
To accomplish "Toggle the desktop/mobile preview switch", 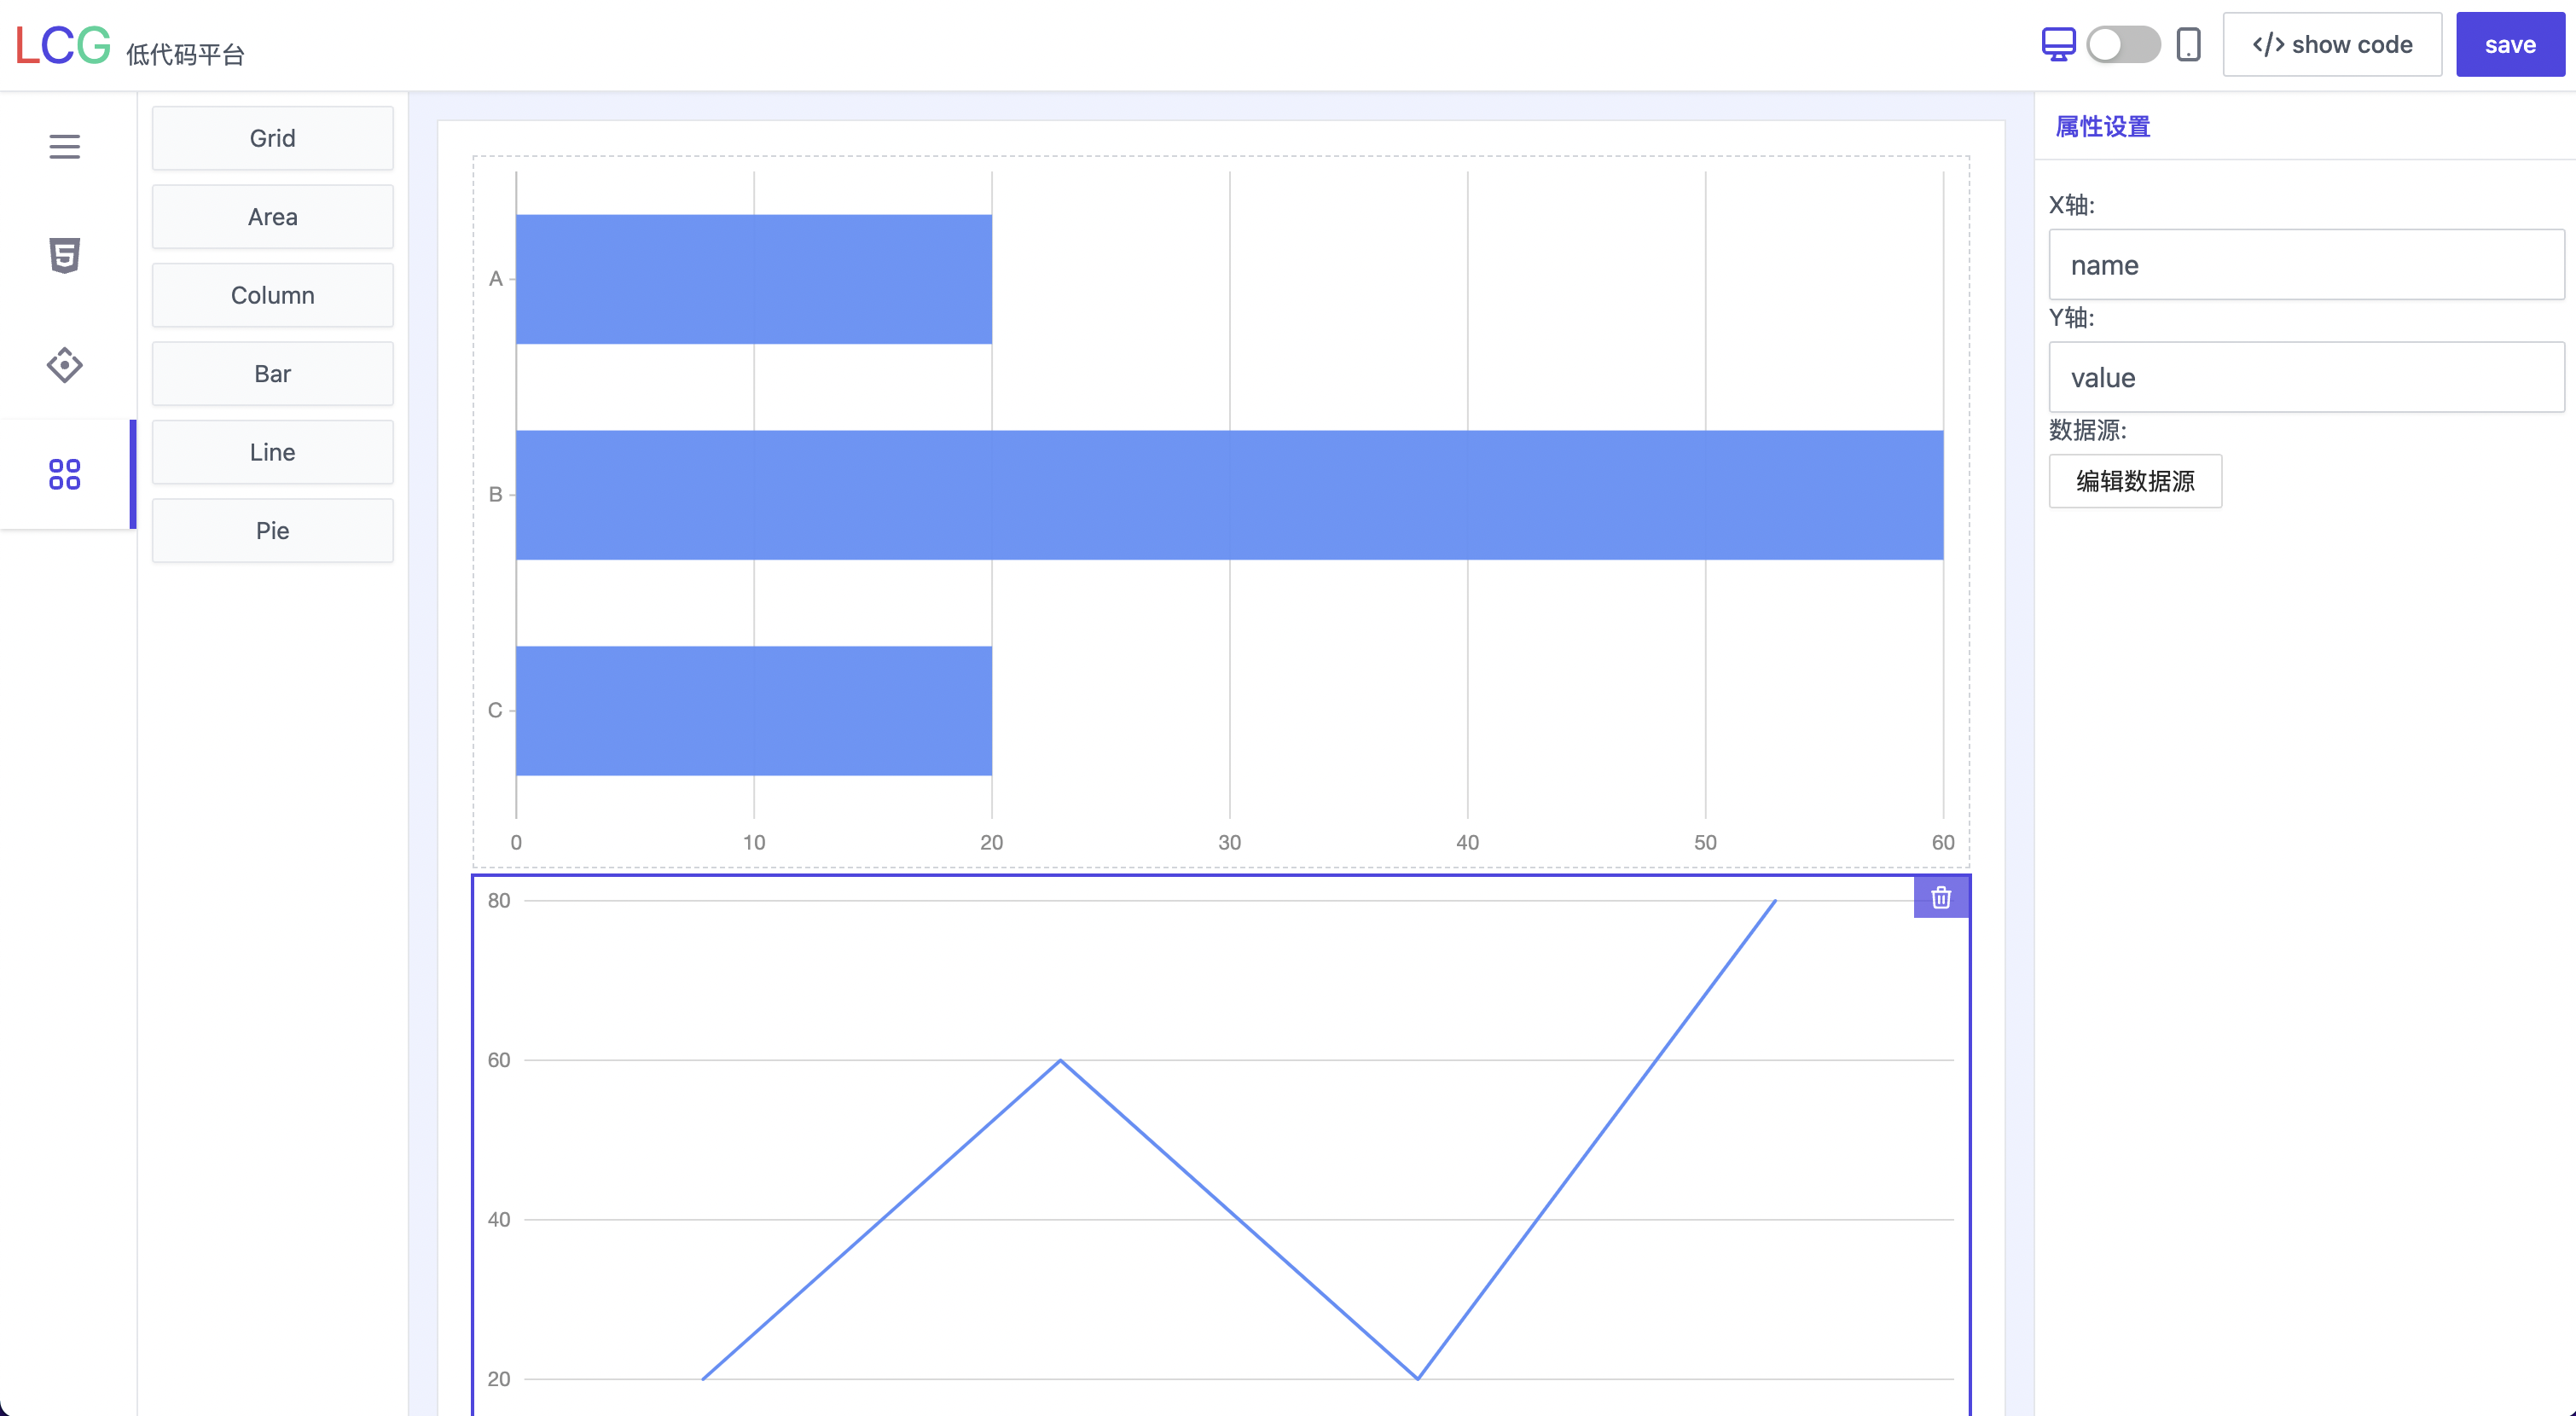I will click(2121, 44).
